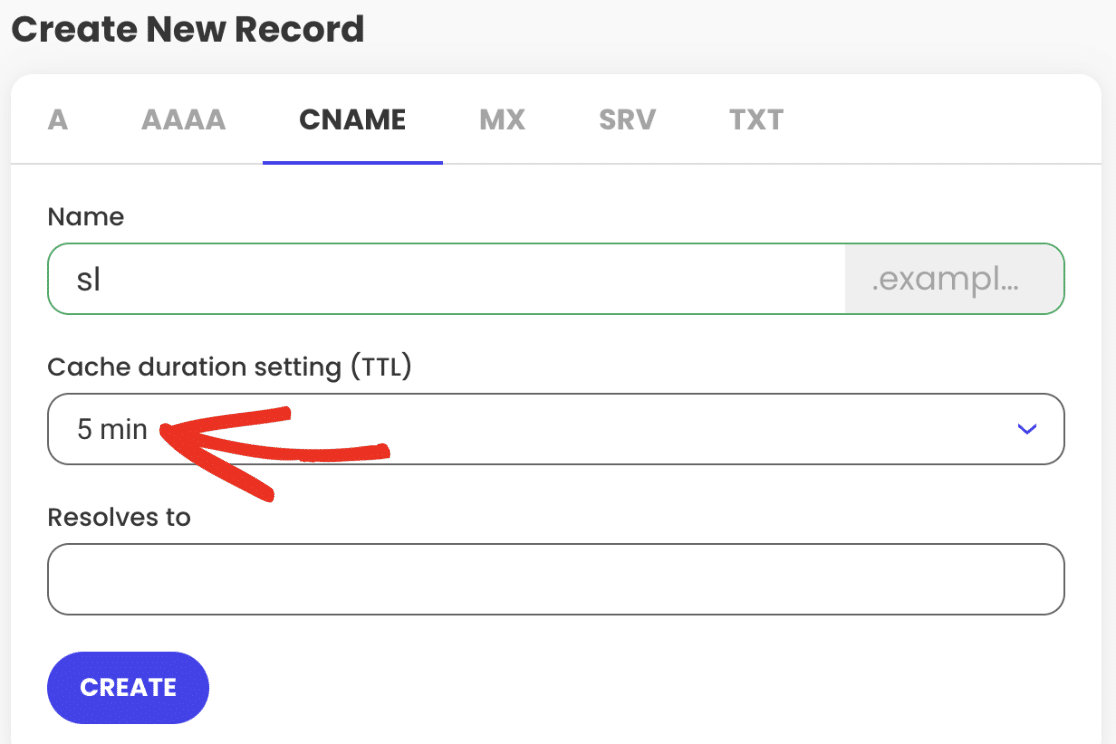Click the Name input field containing sl

click(446, 278)
